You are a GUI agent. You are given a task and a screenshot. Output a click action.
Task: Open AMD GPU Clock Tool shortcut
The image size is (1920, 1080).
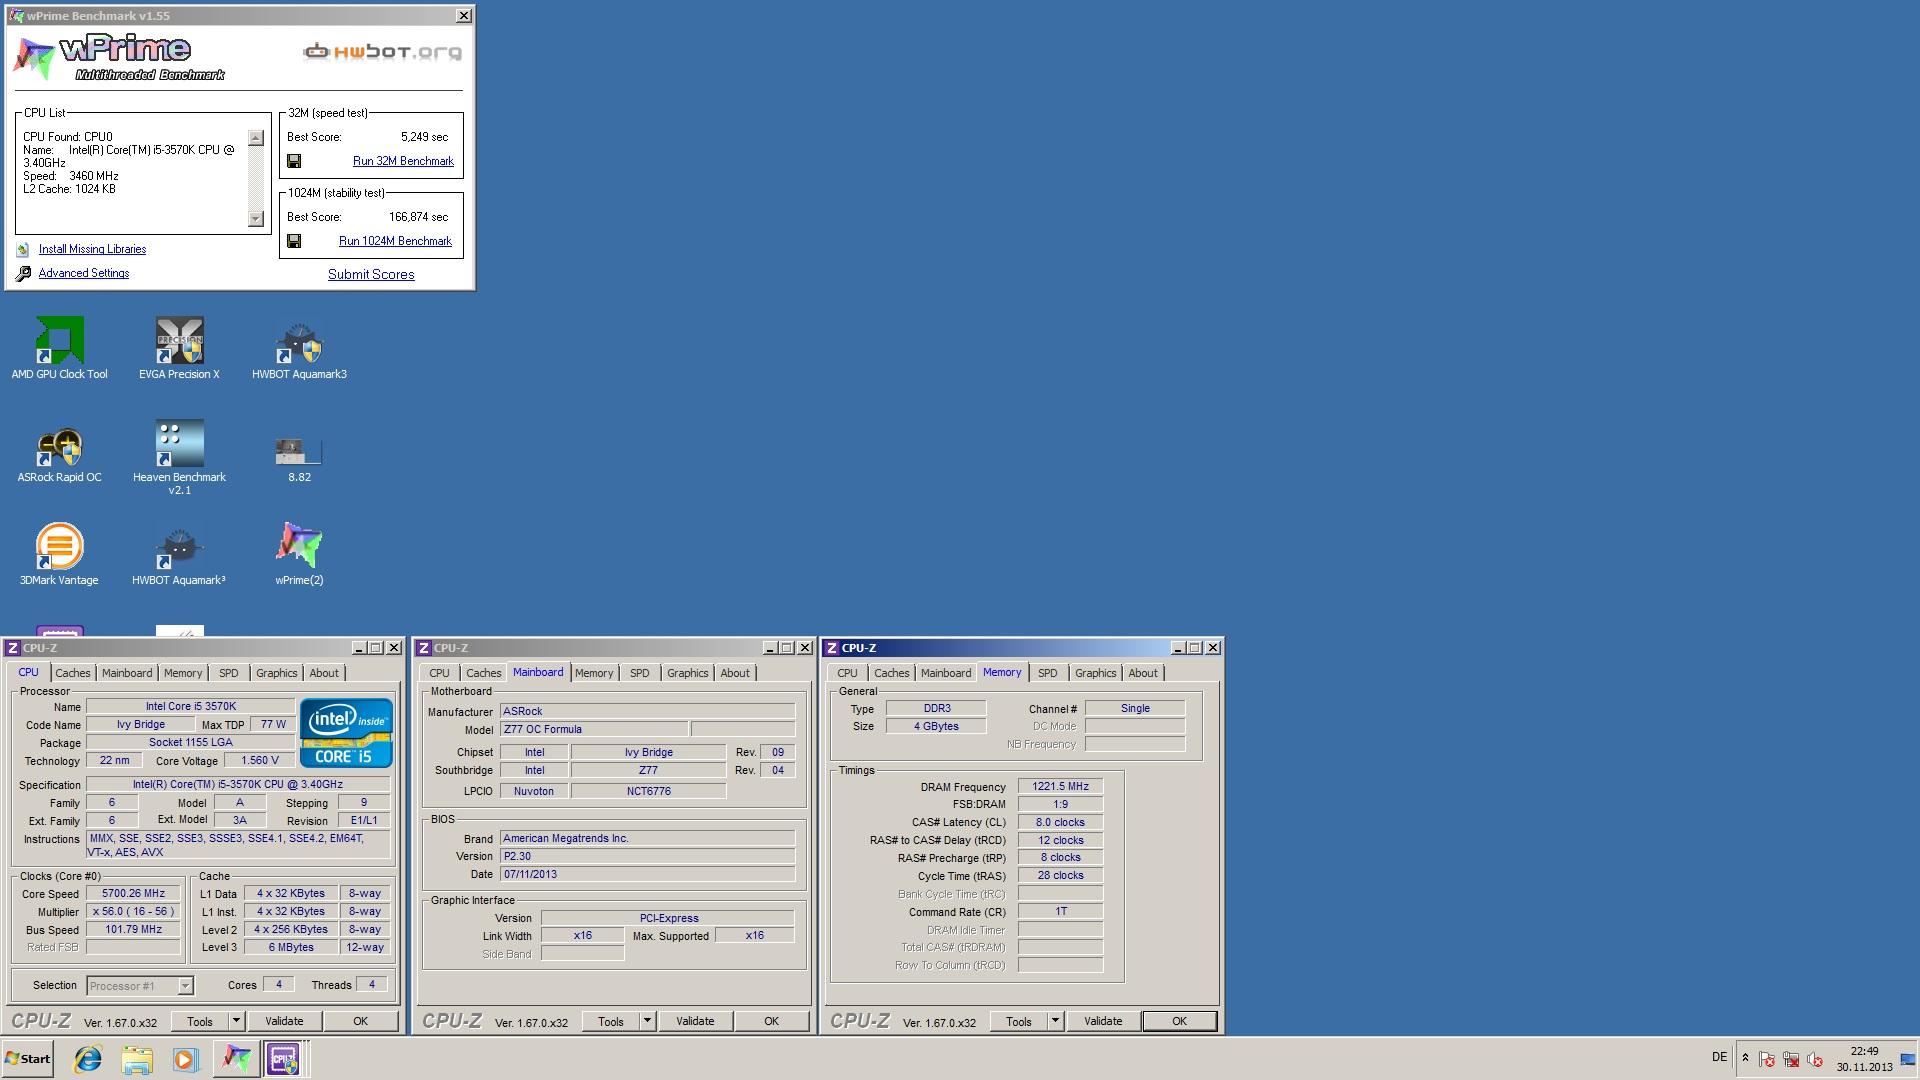pyautogui.click(x=60, y=348)
